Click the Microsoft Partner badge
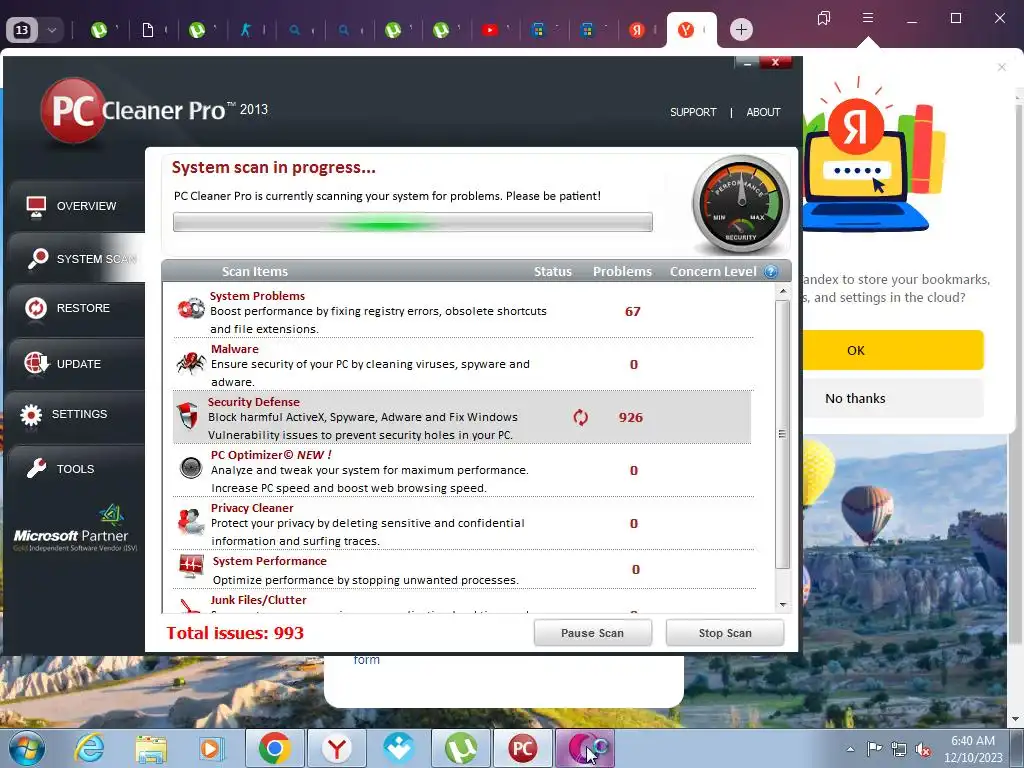This screenshot has height=768, width=1024. (x=75, y=529)
